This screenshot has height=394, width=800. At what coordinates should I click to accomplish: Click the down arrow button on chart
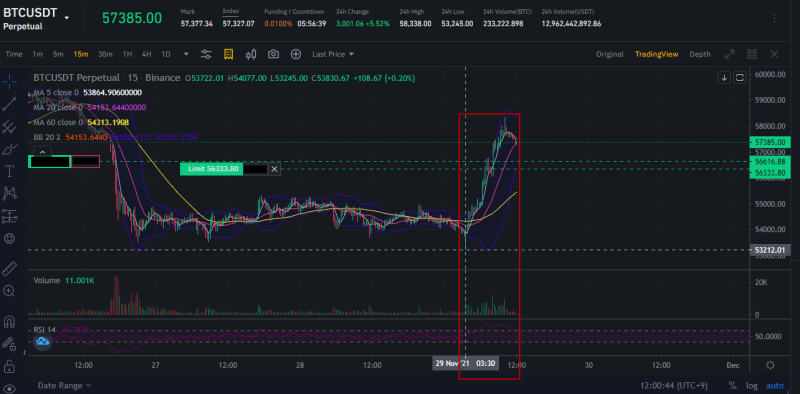[x=724, y=78]
